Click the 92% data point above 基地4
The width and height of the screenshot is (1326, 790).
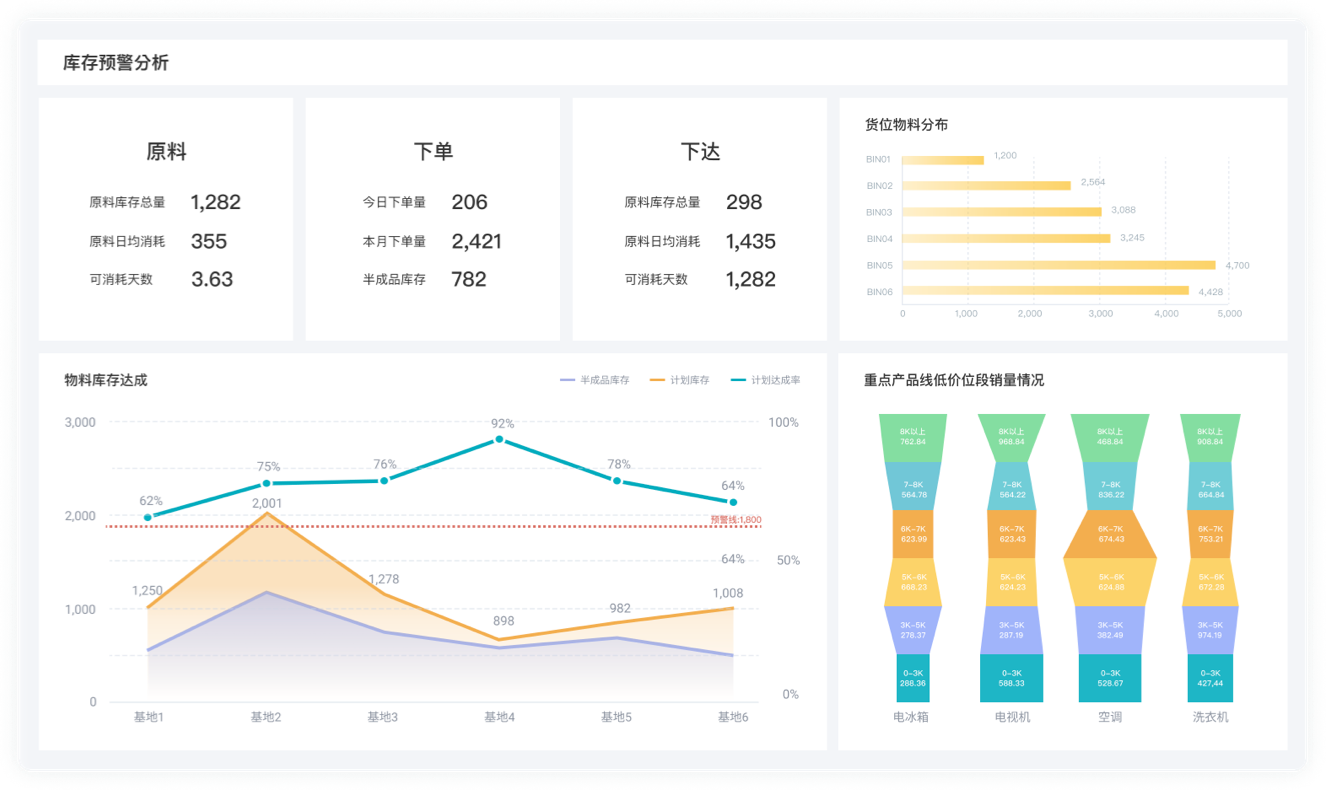500,438
